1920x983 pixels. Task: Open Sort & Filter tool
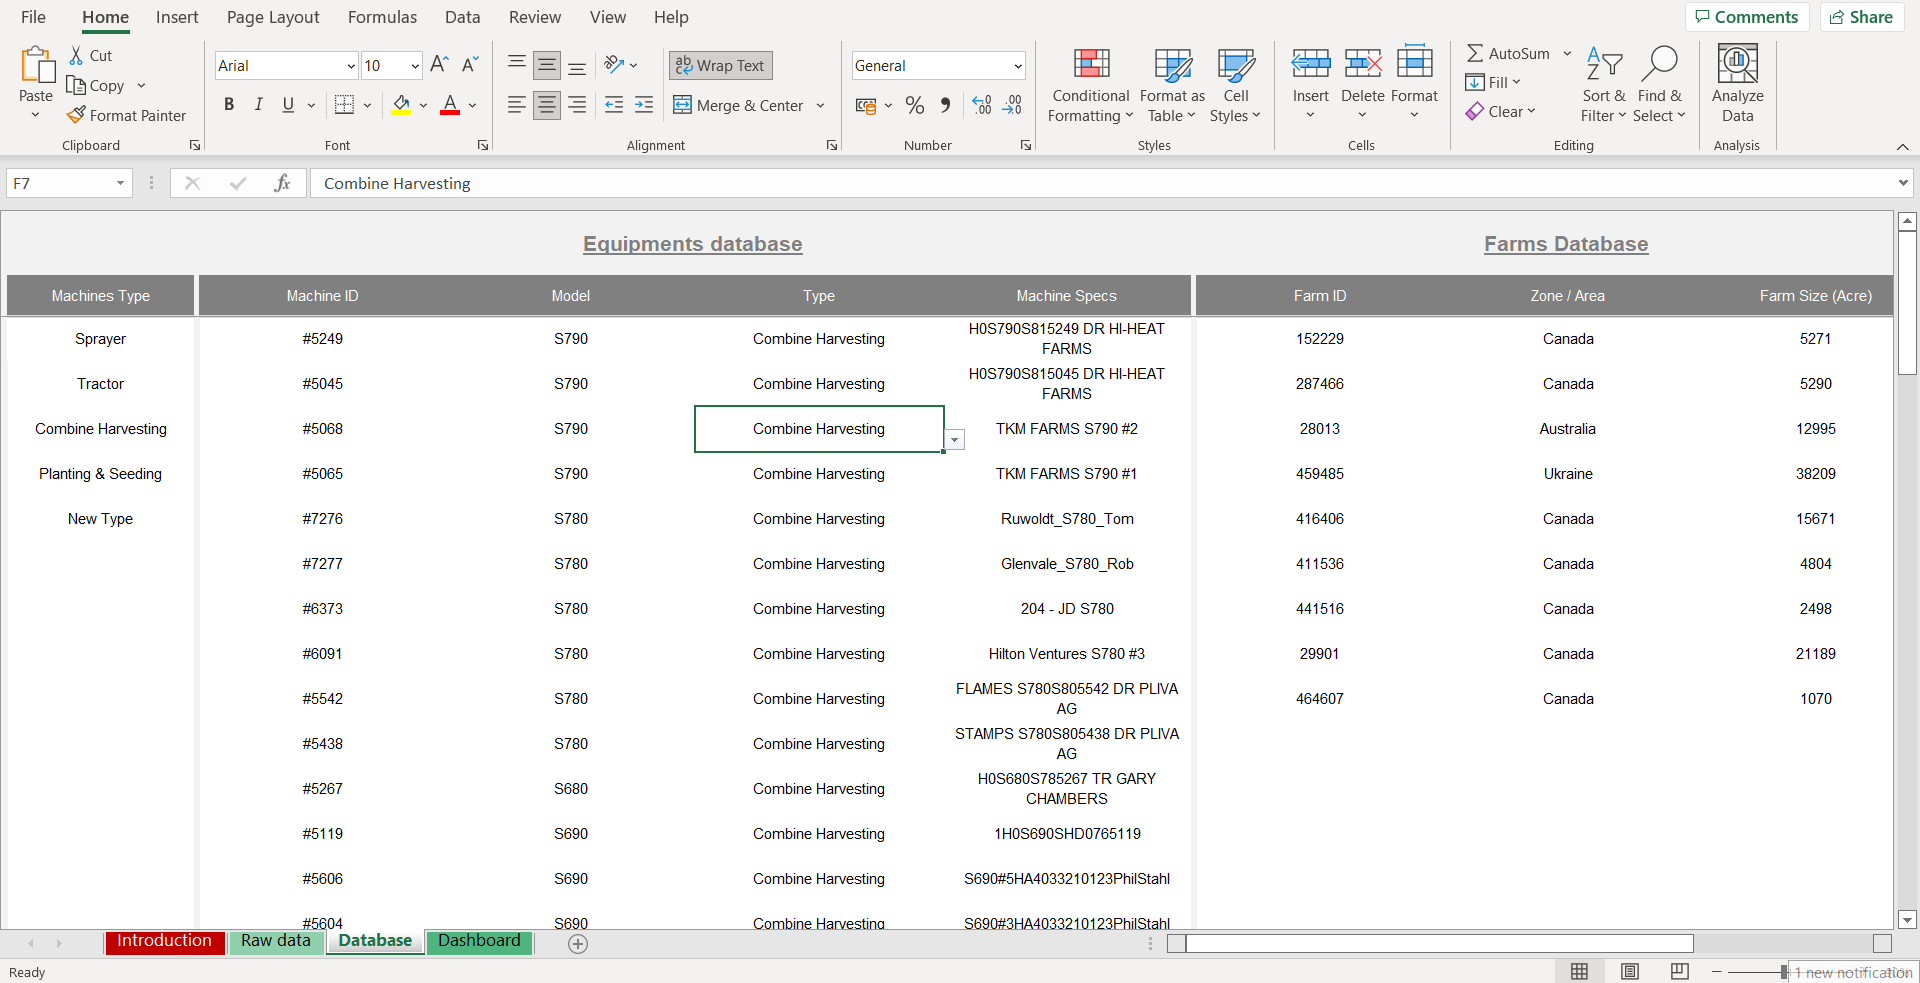click(x=1604, y=85)
